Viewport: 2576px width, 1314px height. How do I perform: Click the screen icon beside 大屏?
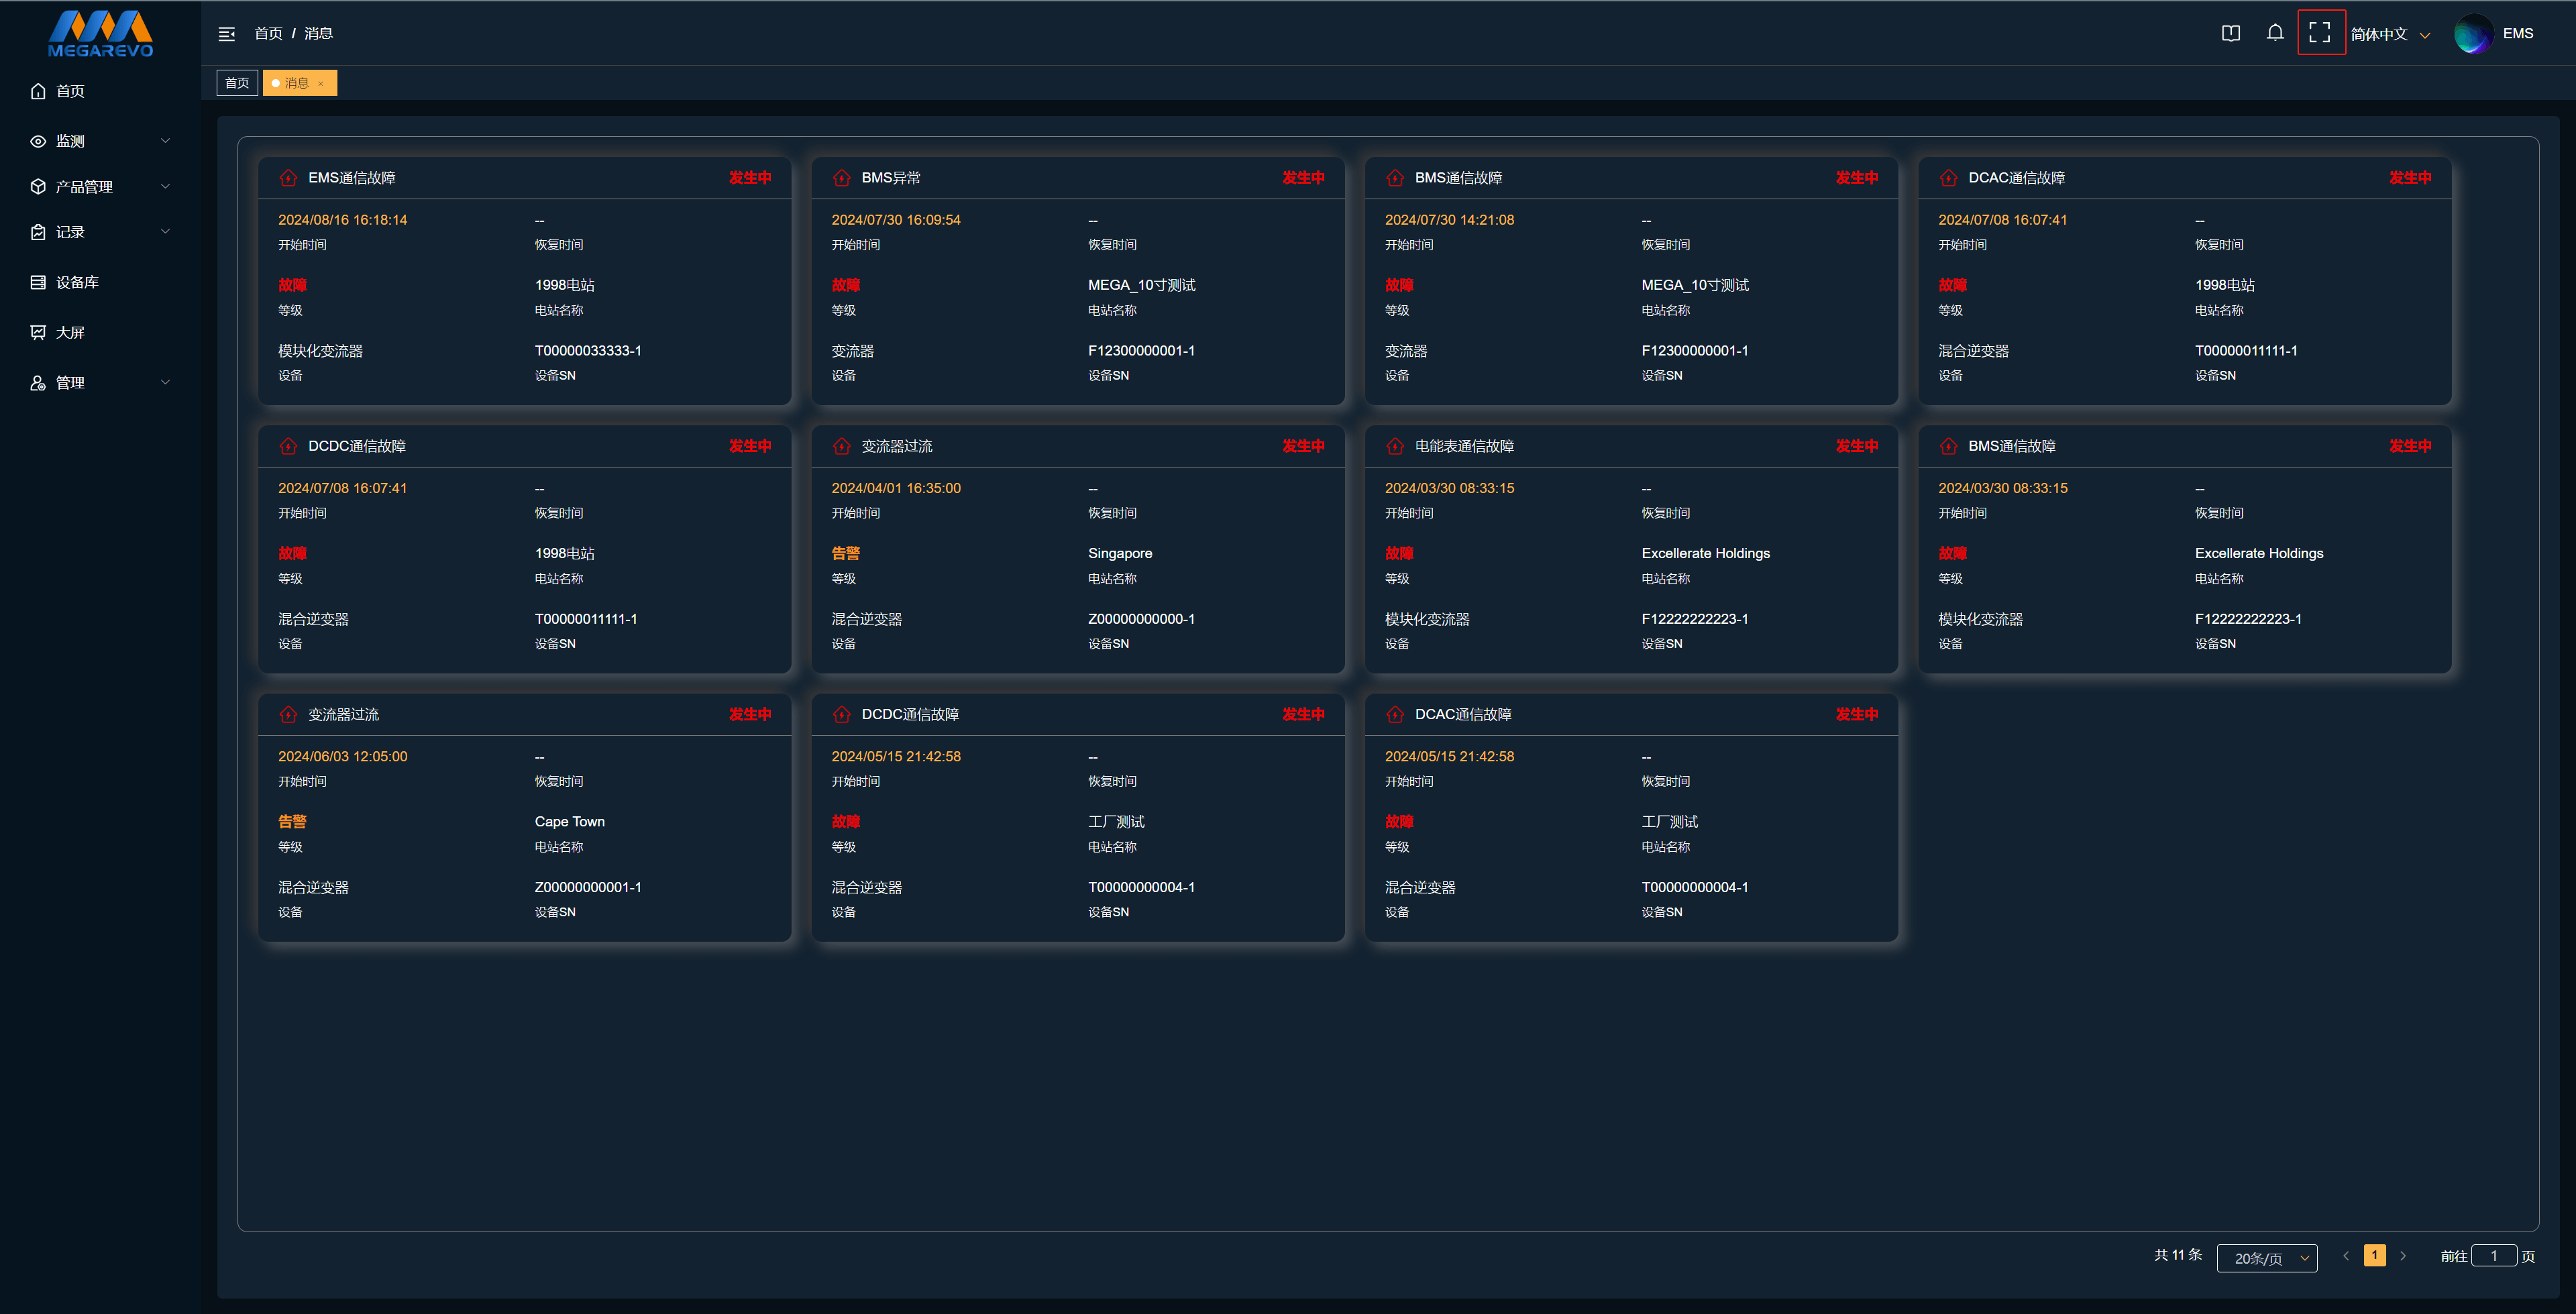(x=38, y=332)
